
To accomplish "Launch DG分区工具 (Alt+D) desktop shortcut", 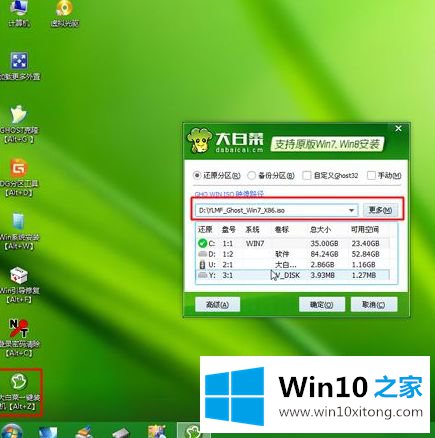I will [x=19, y=178].
